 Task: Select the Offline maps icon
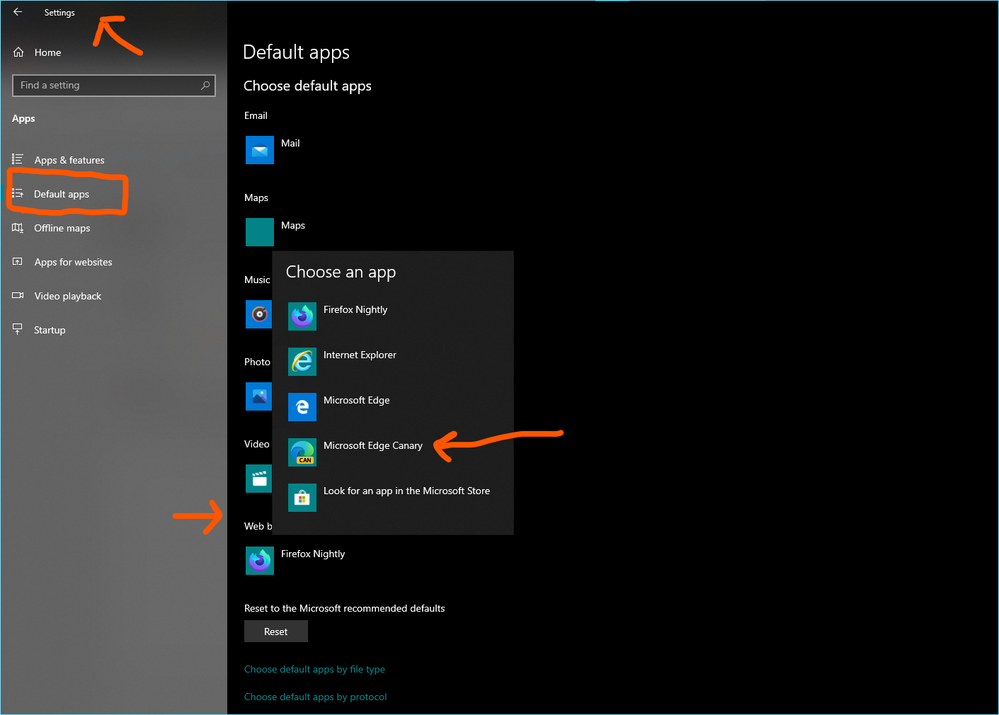(x=17, y=228)
